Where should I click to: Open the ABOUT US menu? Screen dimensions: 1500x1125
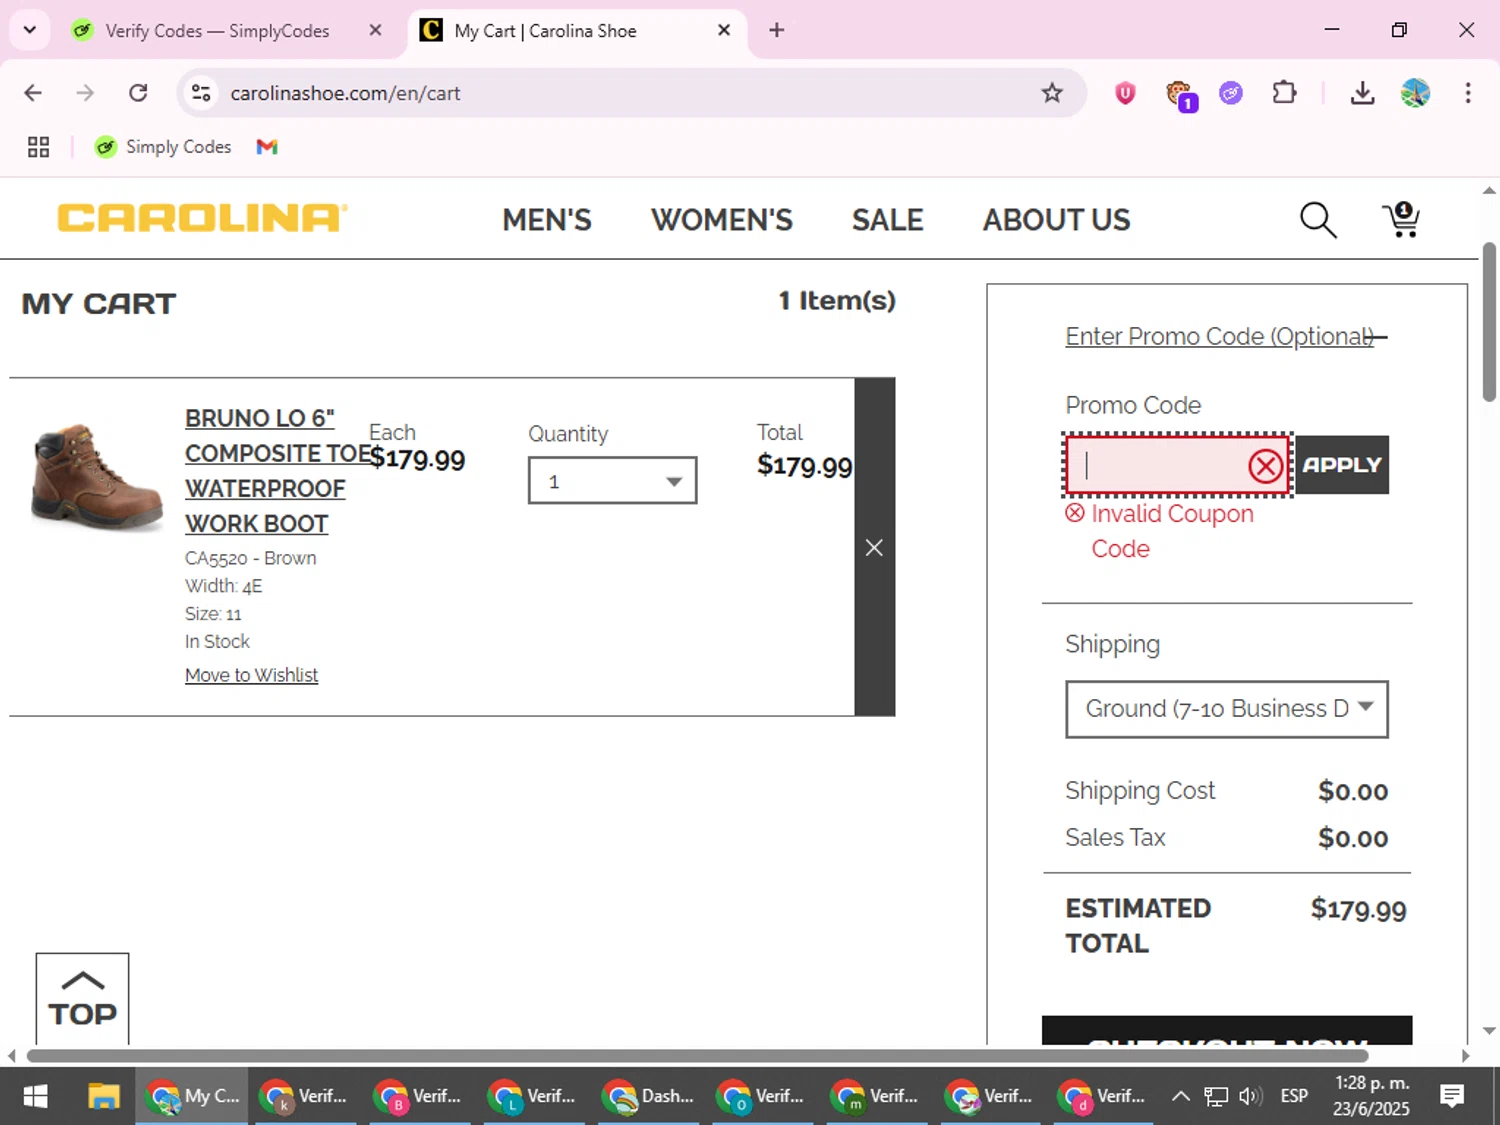click(x=1056, y=220)
